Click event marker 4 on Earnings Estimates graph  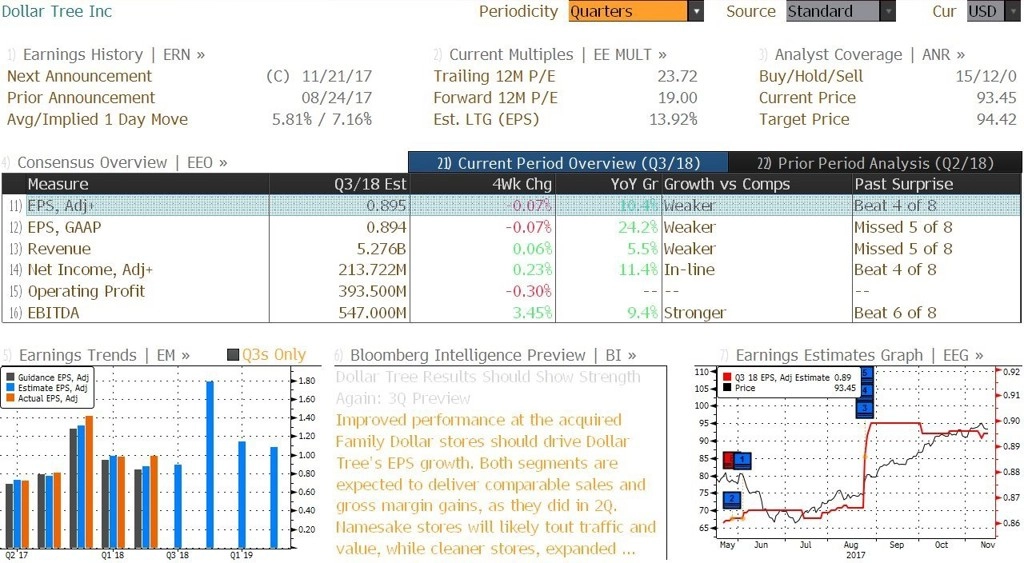[867, 391]
